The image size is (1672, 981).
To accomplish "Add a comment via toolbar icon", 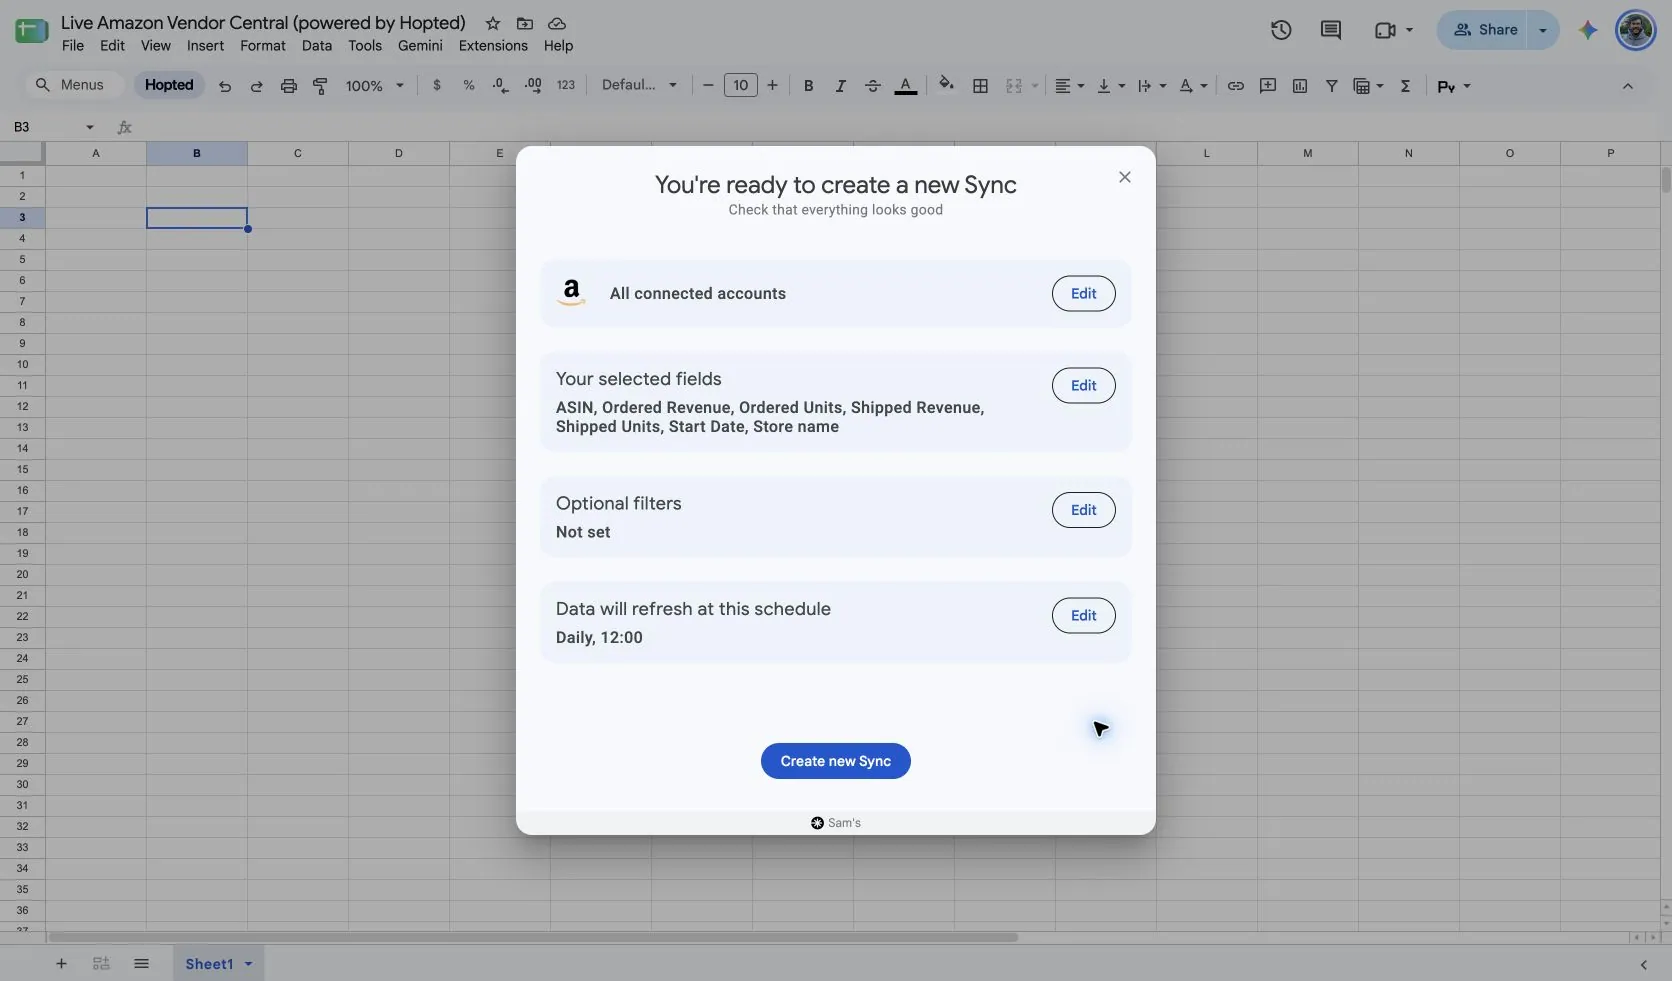I will tap(1268, 86).
